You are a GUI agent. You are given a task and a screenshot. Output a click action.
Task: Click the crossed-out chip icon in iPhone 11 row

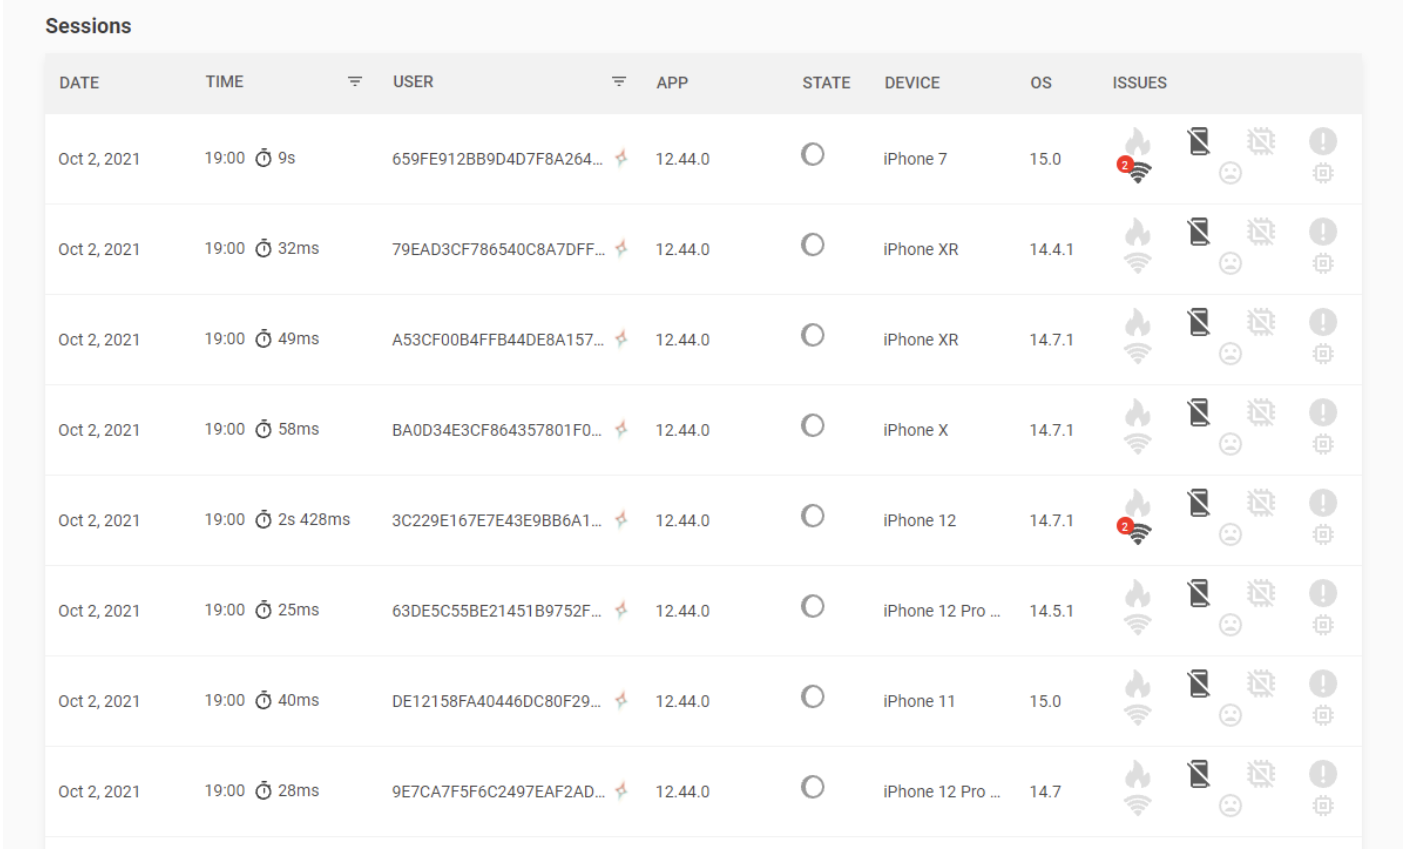point(1261,684)
